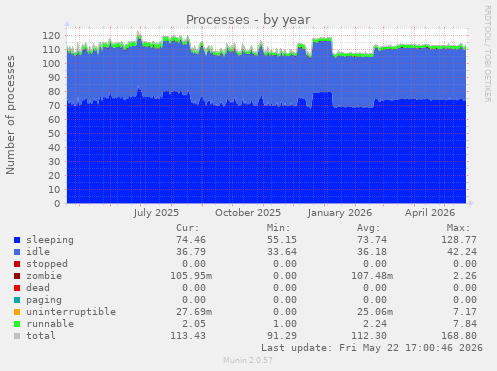Click total maximum value 168.80
This screenshot has height=371, width=497.
click(459, 336)
